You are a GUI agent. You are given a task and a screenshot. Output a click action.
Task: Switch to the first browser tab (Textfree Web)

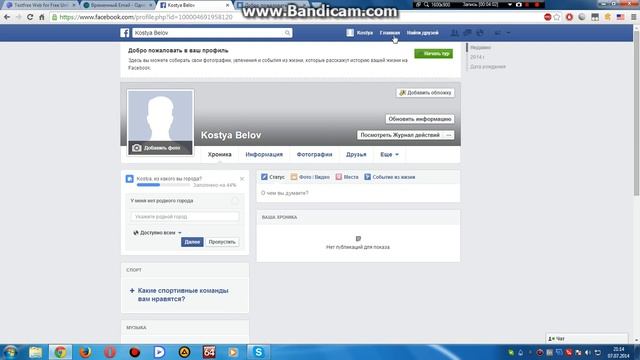point(40,5)
